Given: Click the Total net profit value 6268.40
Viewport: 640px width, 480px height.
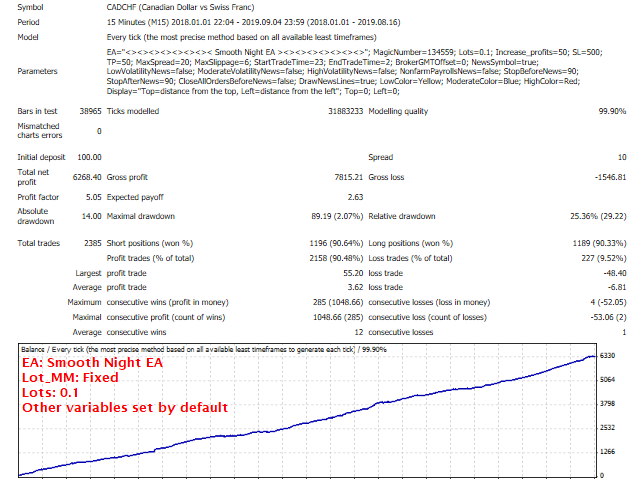Looking at the screenshot, I should (x=87, y=177).
